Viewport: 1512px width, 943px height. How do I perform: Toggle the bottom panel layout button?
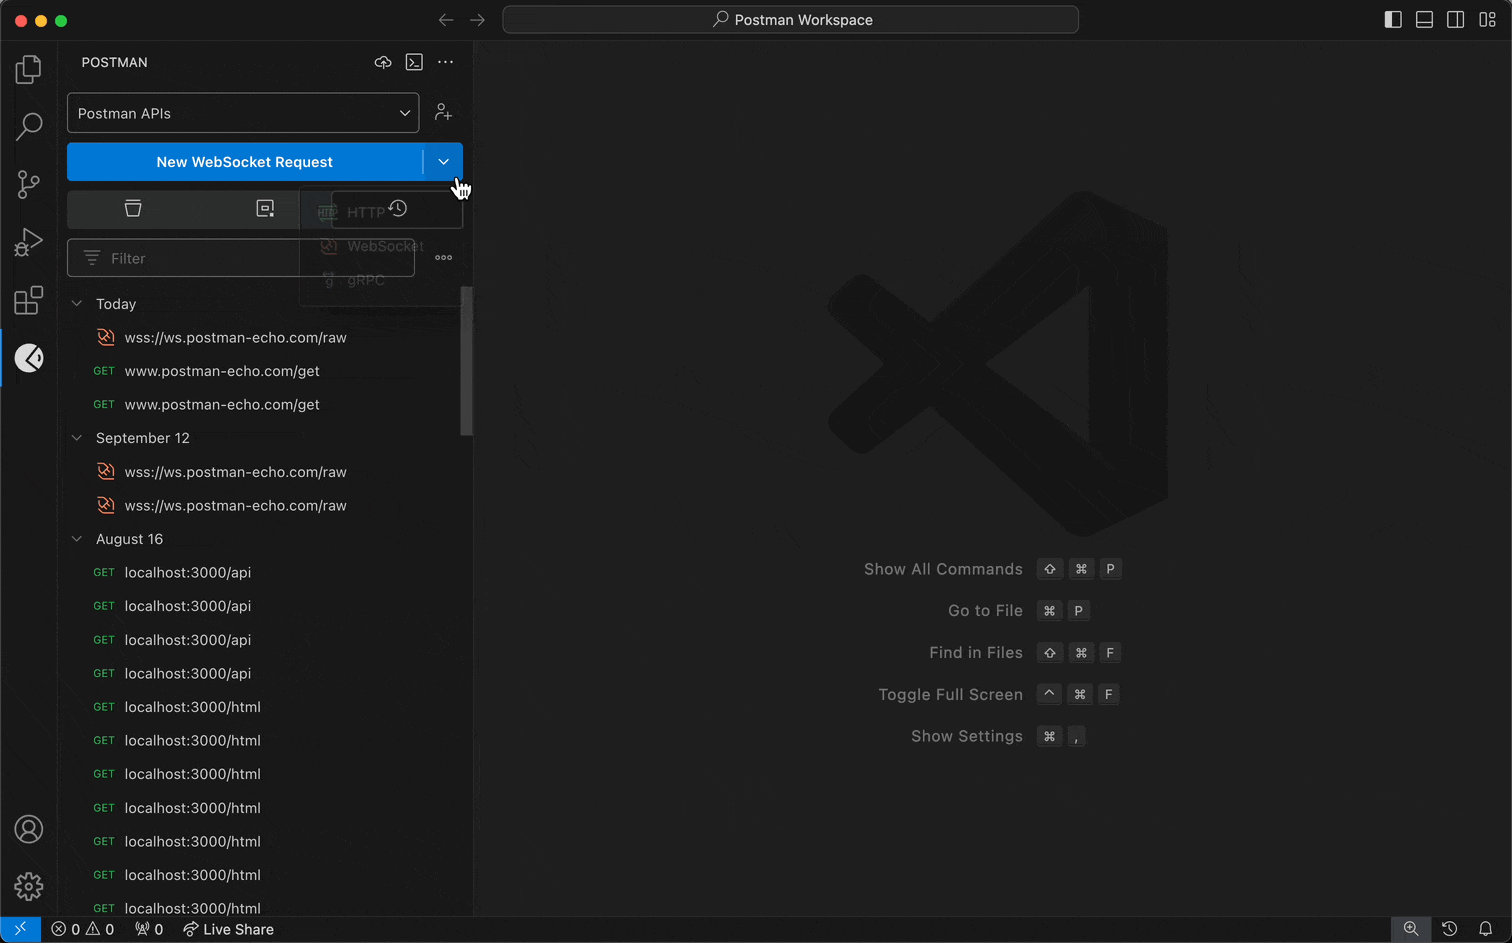(1425, 20)
